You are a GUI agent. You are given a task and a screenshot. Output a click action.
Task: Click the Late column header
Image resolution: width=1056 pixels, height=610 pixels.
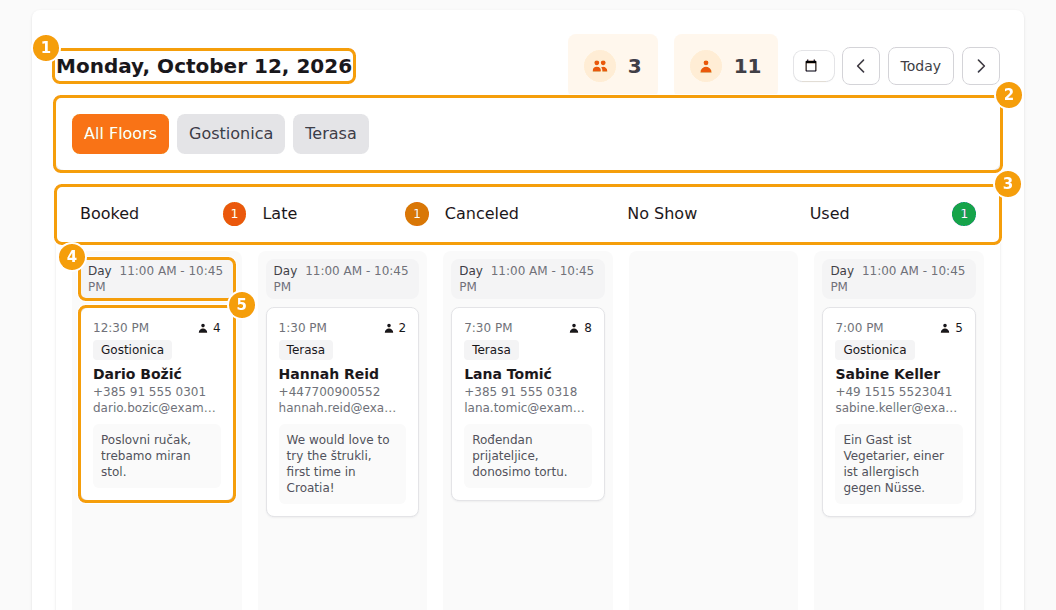point(279,213)
